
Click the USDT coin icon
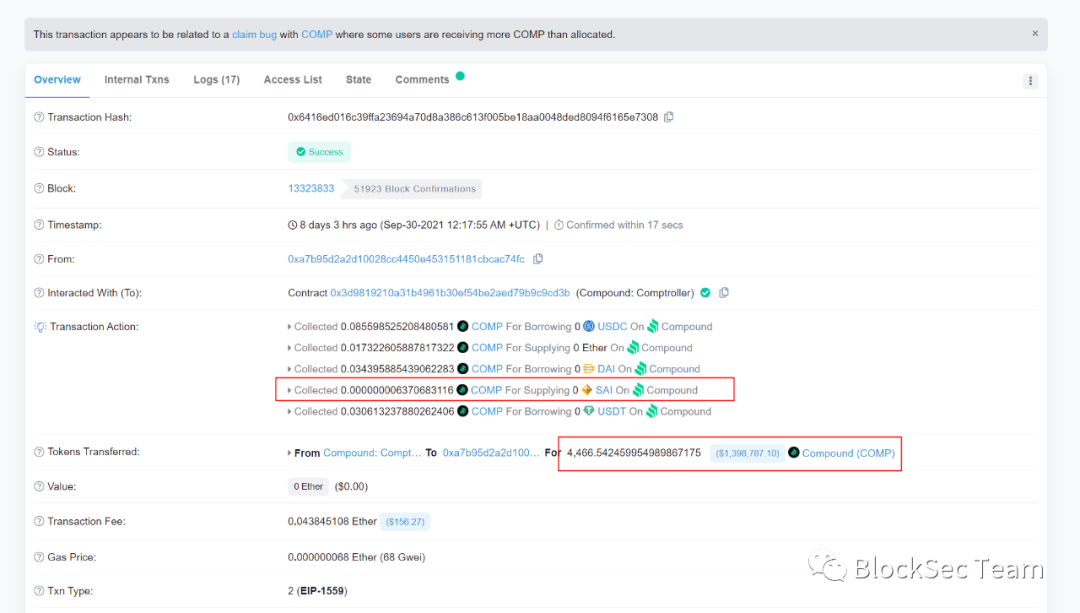(589, 411)
